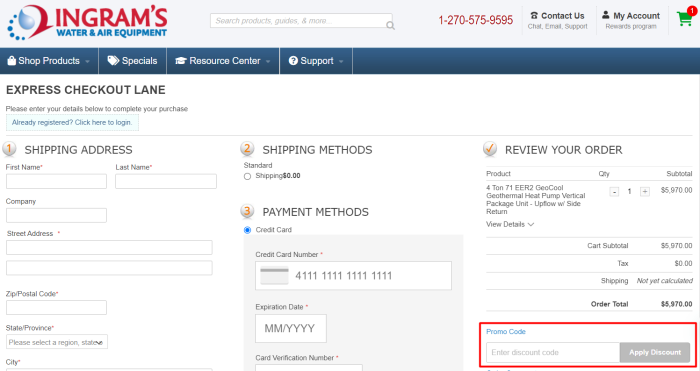Screen dimensions: 700x371
Task: Increase product quantity with plus button
Action: [645, 192]
